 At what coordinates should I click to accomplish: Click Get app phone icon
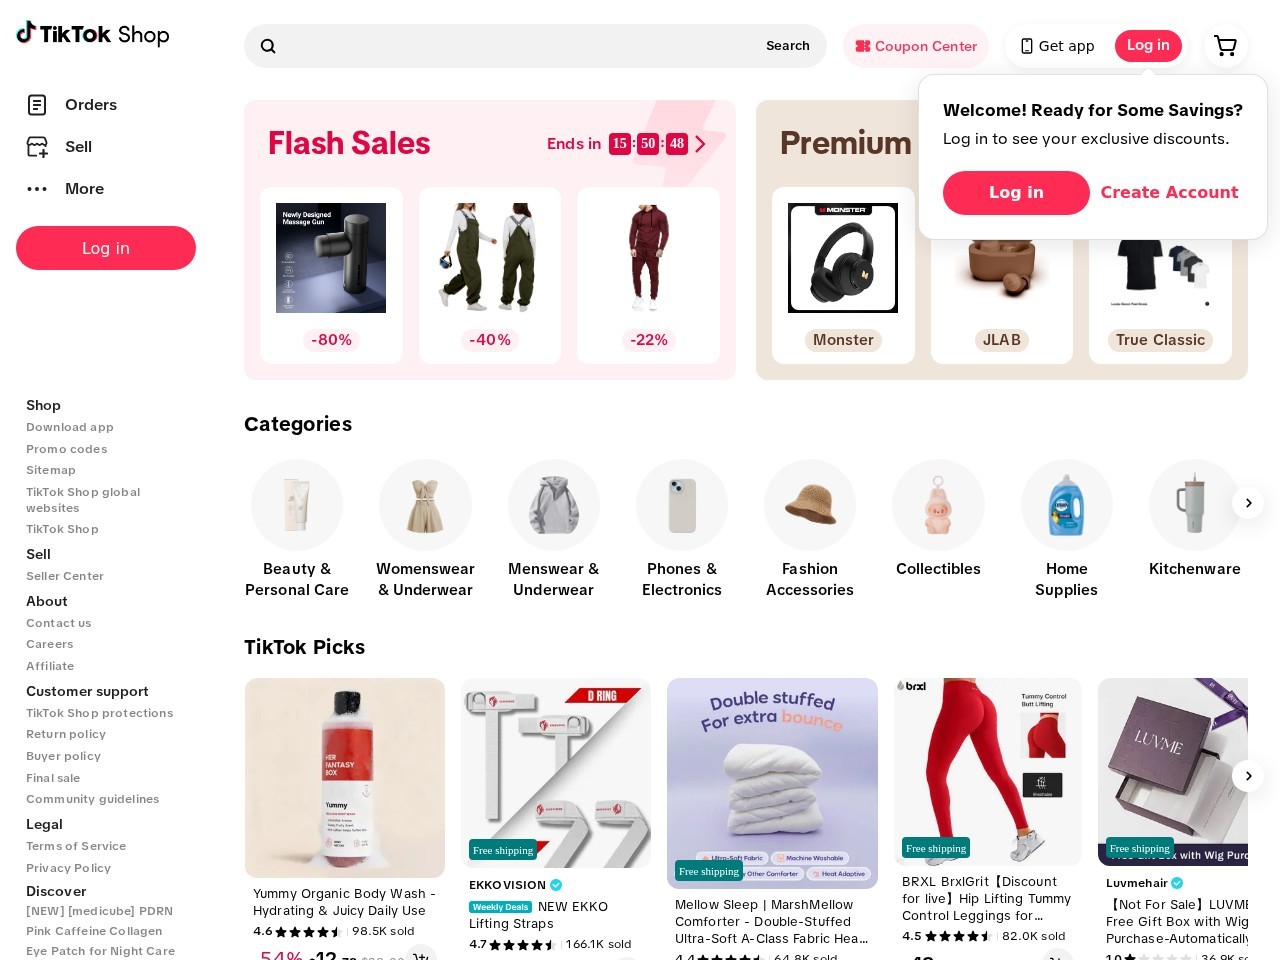[x=1027, y=46]
